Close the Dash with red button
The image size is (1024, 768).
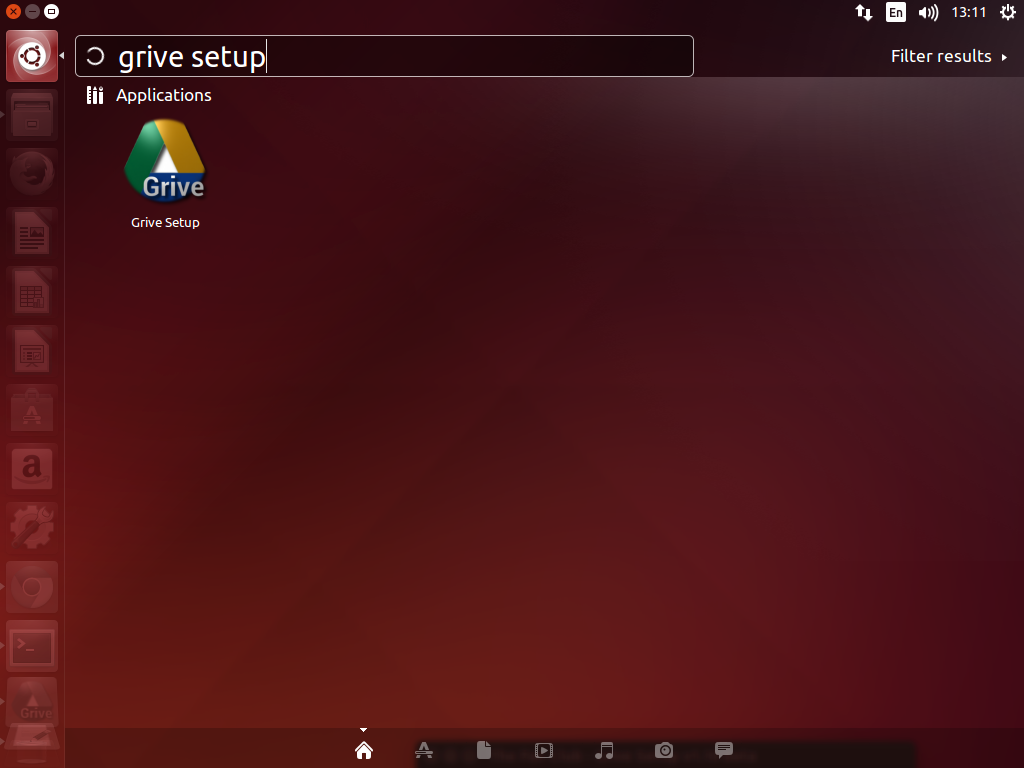point(13,11)
